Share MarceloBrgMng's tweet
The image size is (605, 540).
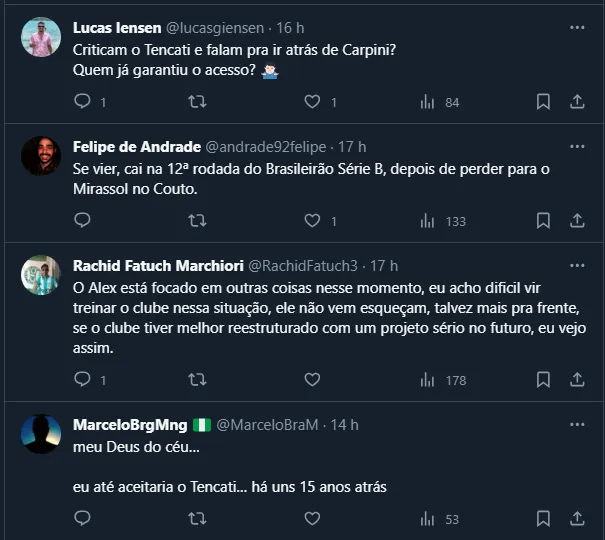(x=577, y=519)
